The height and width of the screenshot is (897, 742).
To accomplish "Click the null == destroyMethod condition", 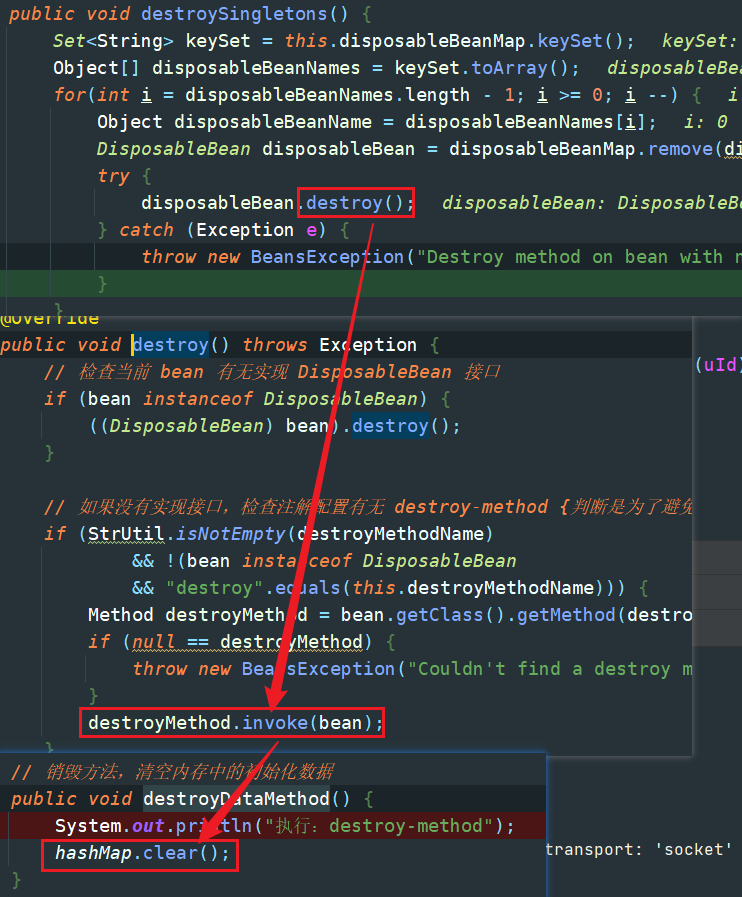I will (248, 642).
